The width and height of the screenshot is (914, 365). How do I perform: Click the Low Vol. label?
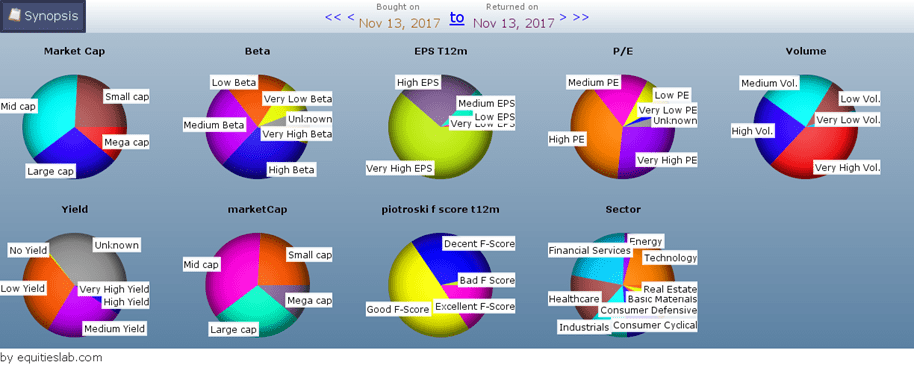[x=860, y=99]
